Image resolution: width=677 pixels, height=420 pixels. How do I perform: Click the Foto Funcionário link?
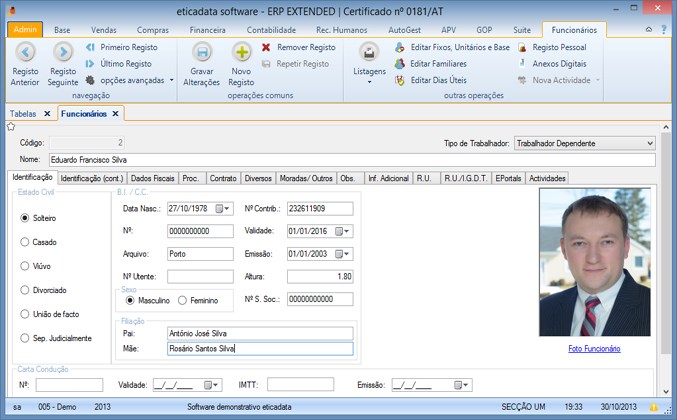pyautogui.click(x=594, y=348)
